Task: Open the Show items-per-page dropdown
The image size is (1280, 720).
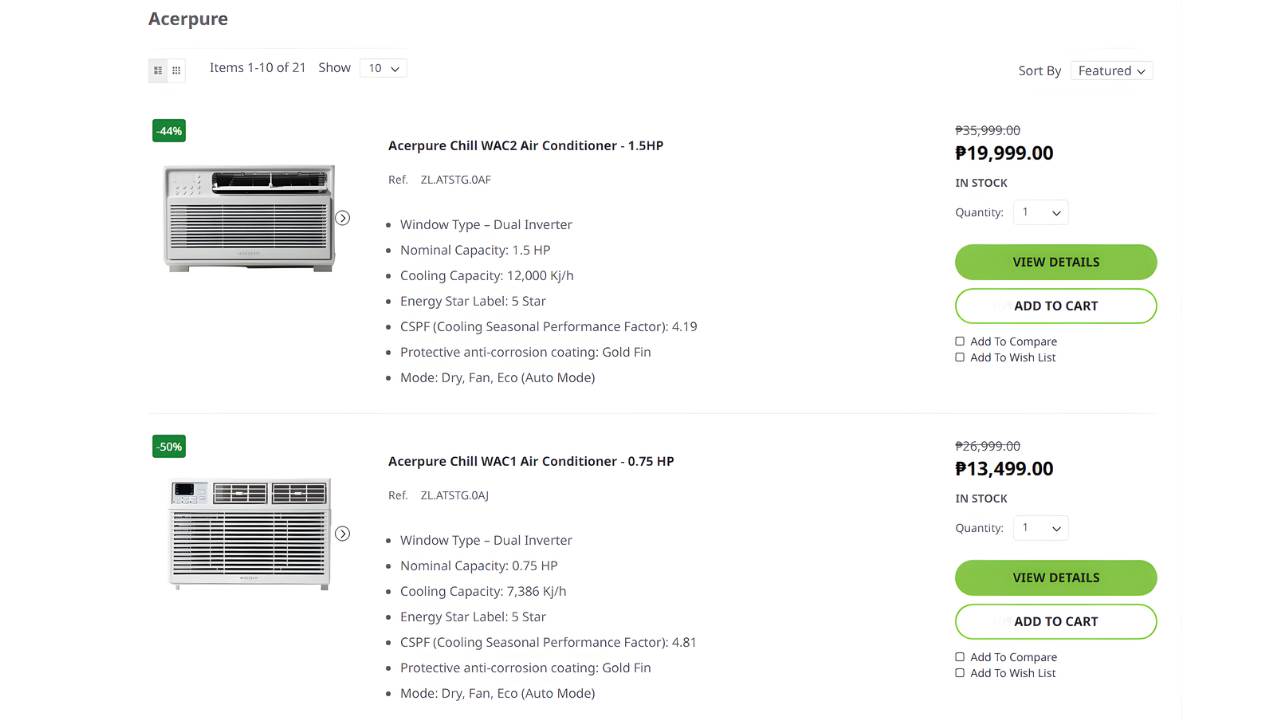Action: [x=383, y=67]
